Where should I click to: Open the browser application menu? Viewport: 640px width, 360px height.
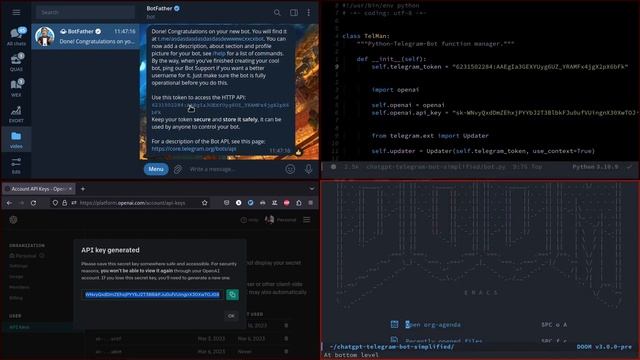click(x=311, y=203)
